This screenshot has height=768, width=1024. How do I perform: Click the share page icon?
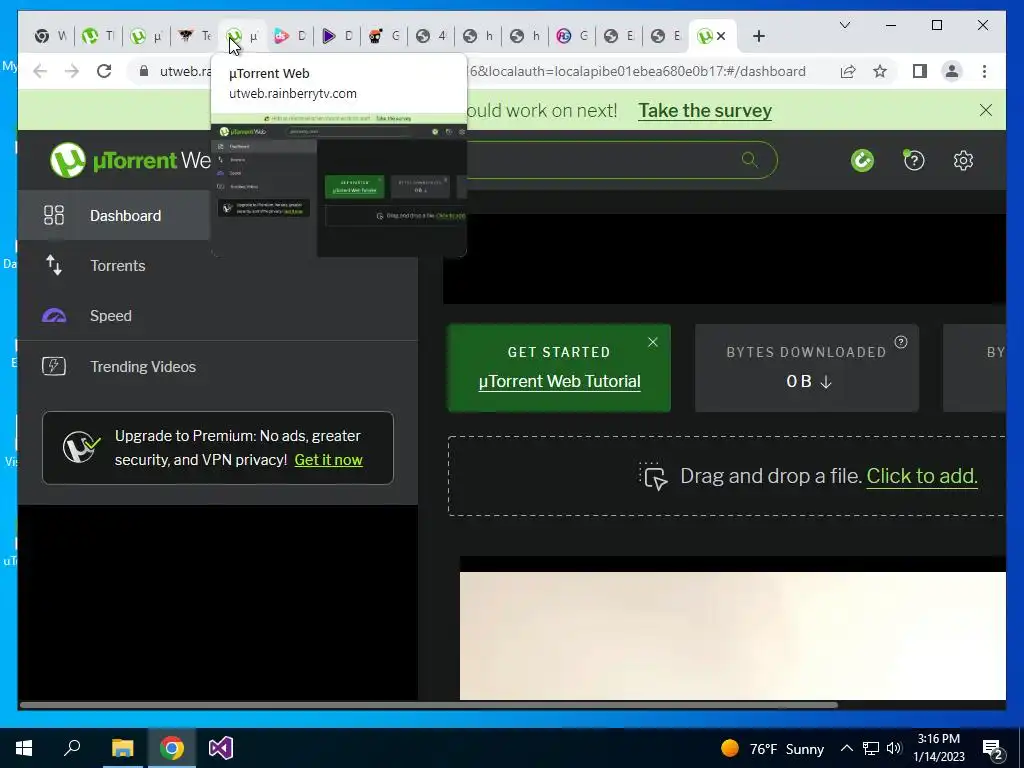(848, 71)
